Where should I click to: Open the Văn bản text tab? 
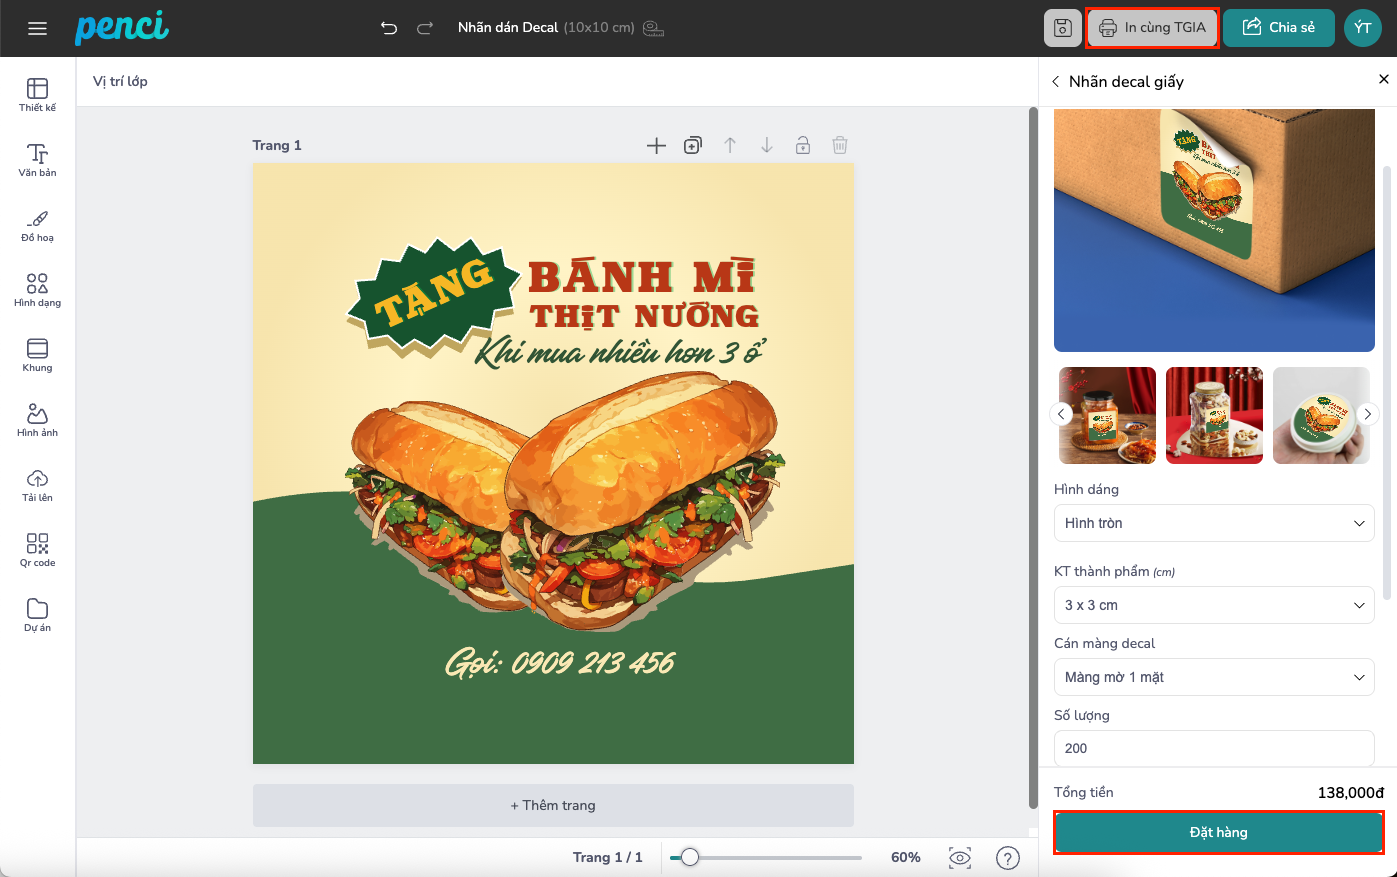(37, 160)
